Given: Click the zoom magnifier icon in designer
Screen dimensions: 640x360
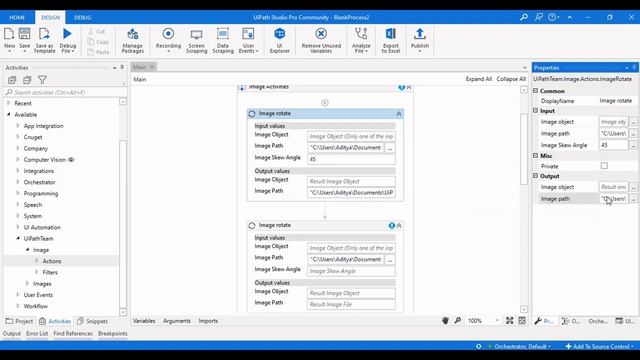Looking at the screenshot, I should (x=458, y=321).
